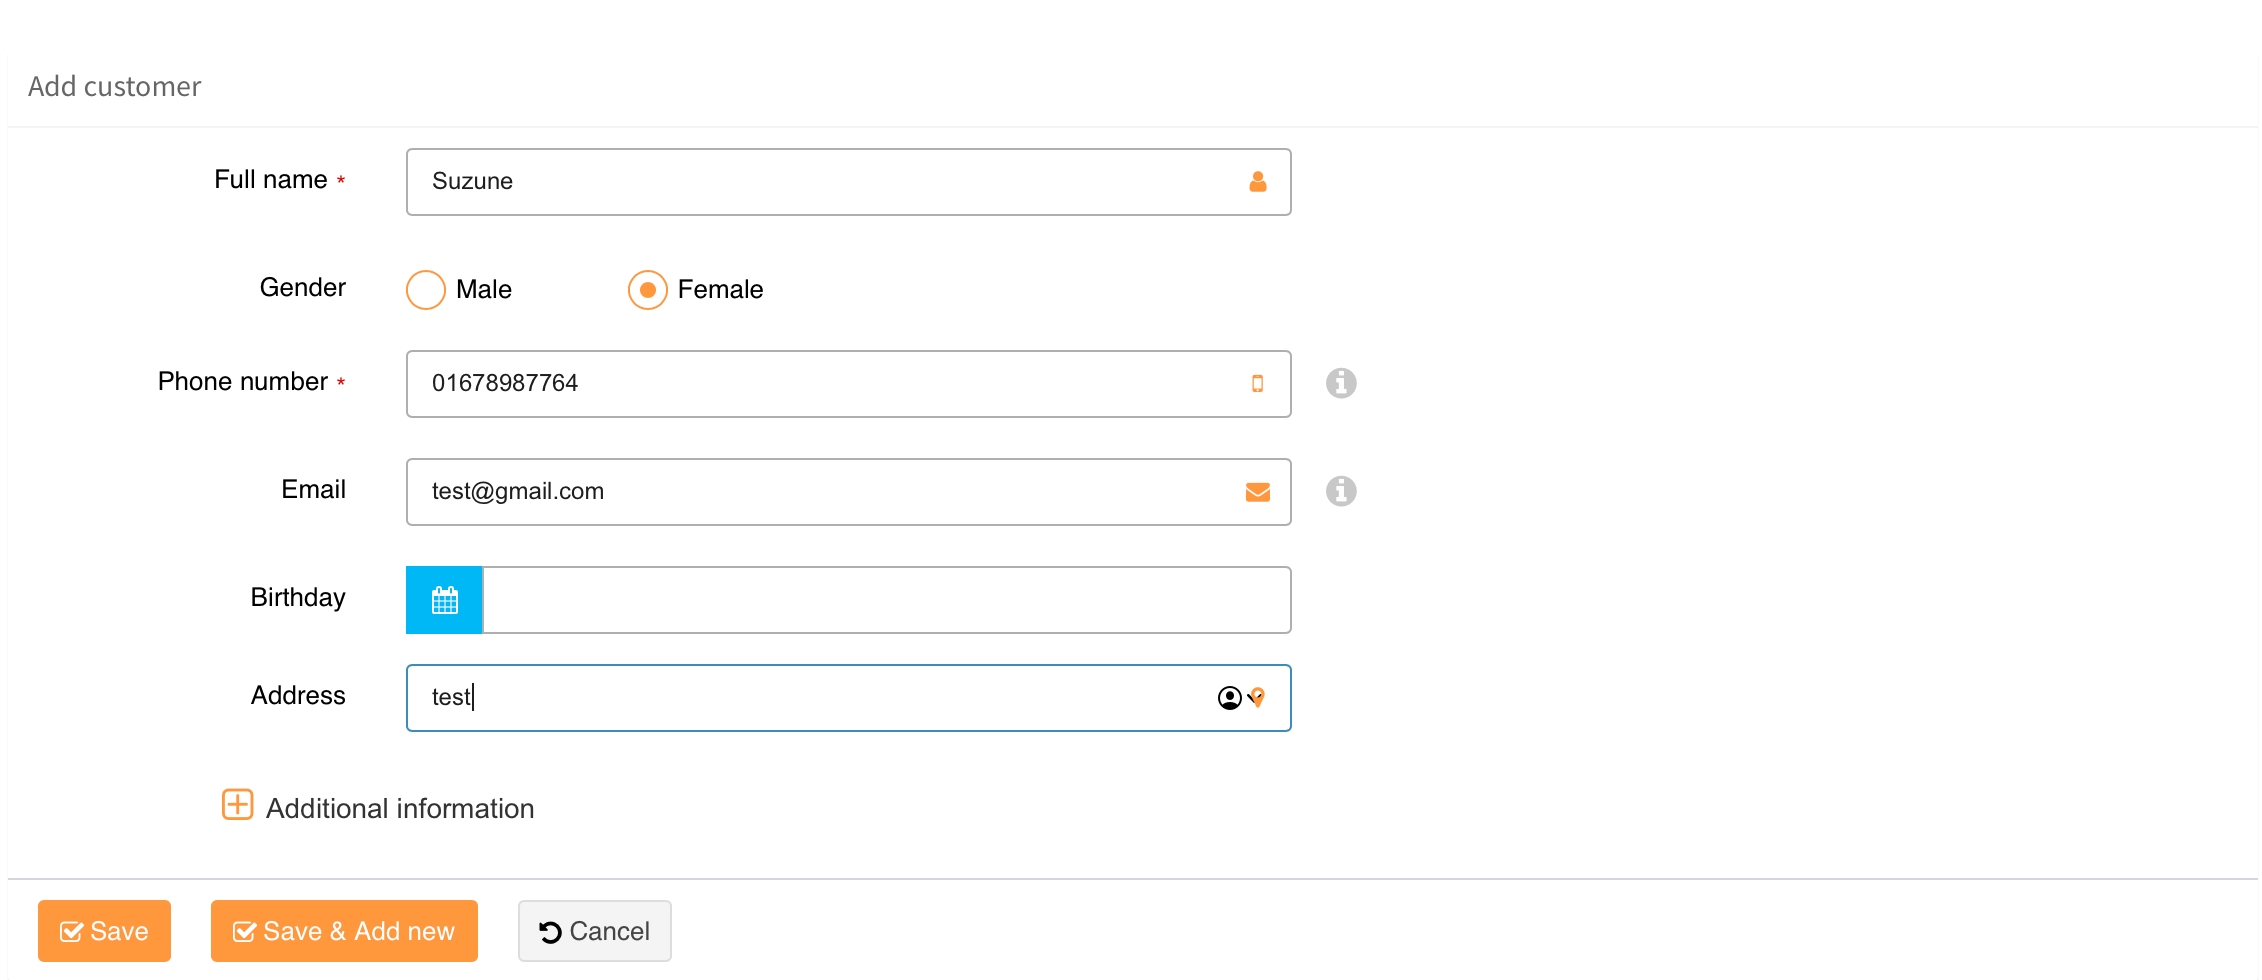Expand the Additional information section
The height and width of the screenshot is (980, 2262).
[x=400, y=808]
